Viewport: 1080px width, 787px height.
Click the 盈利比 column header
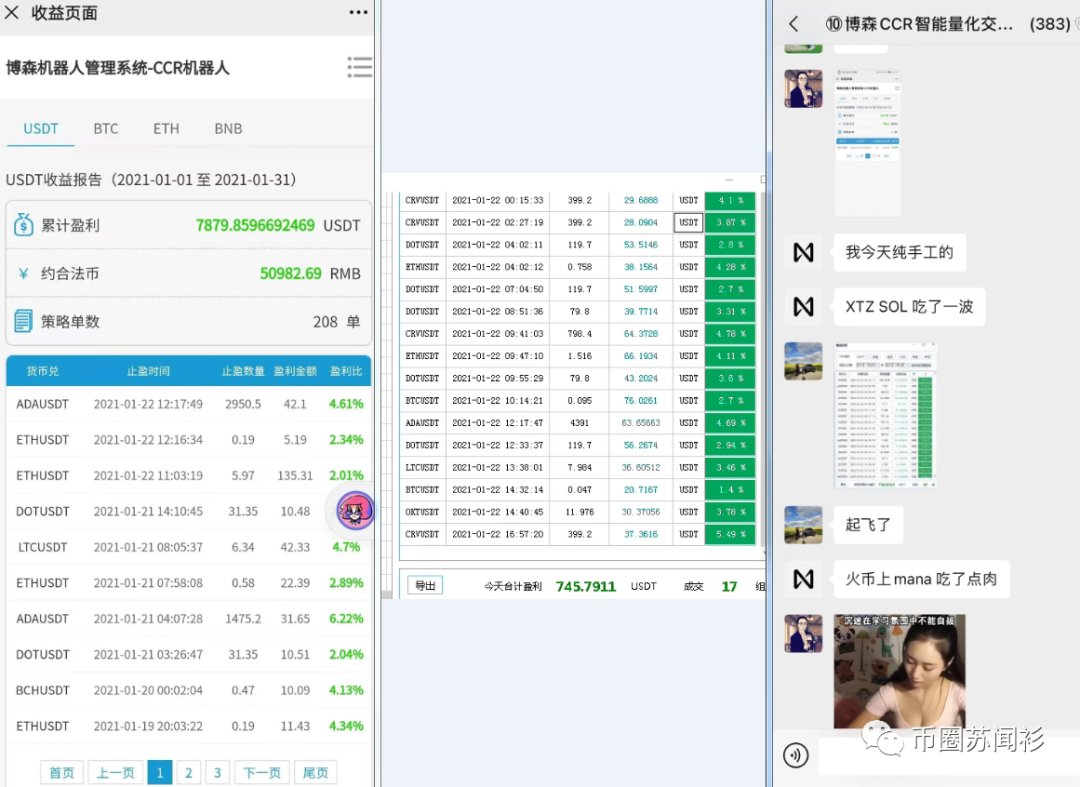coord(345,371)
